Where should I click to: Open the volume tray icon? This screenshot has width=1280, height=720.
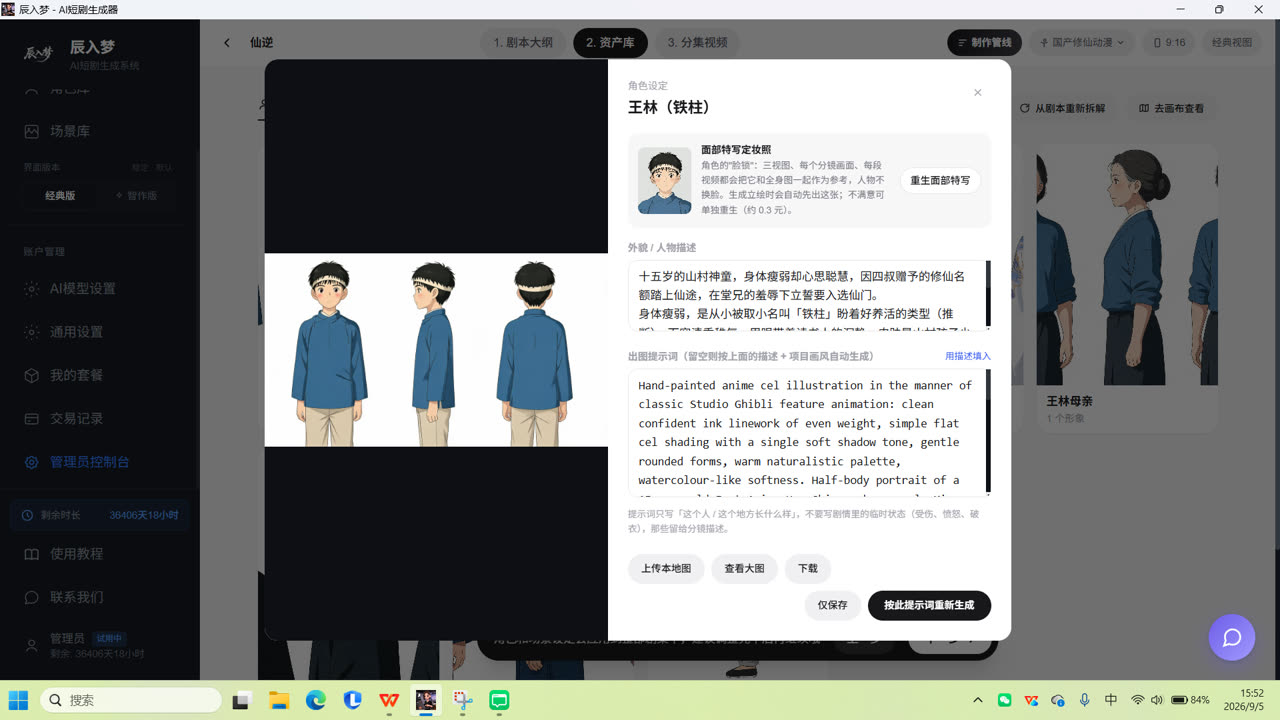click(1157, 700)
